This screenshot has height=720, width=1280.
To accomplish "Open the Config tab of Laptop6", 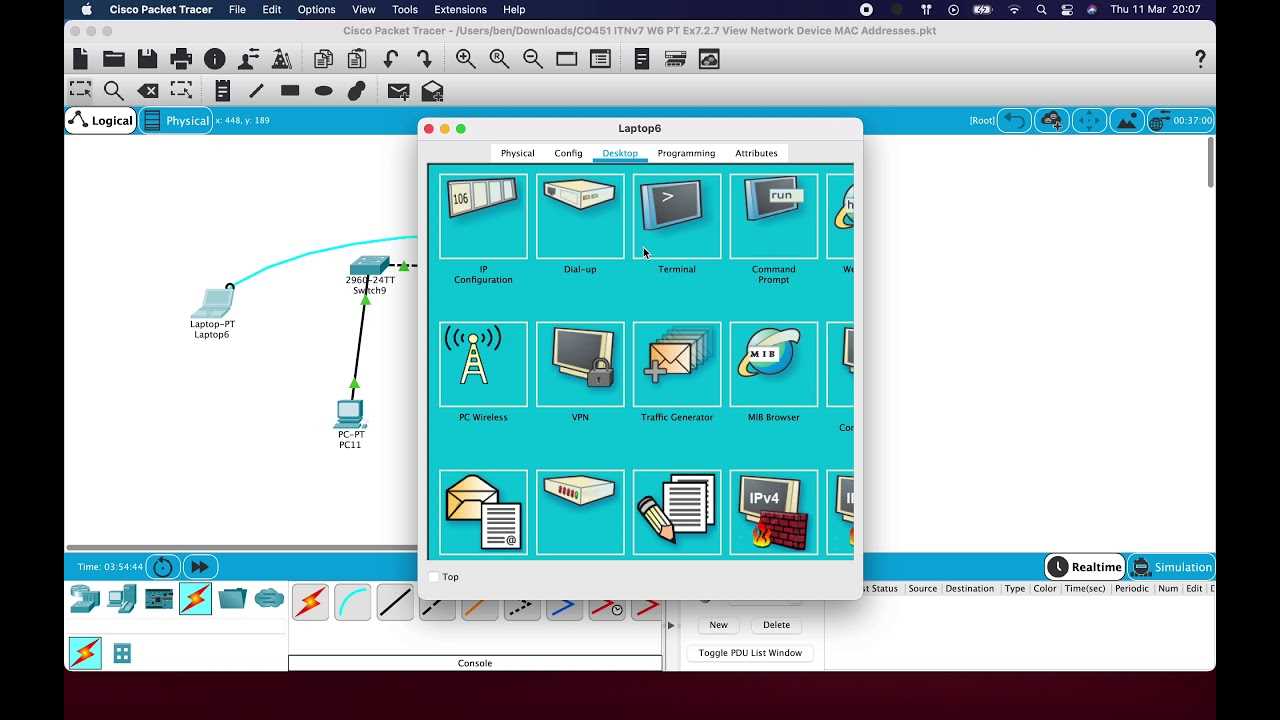I will (568, 153).
